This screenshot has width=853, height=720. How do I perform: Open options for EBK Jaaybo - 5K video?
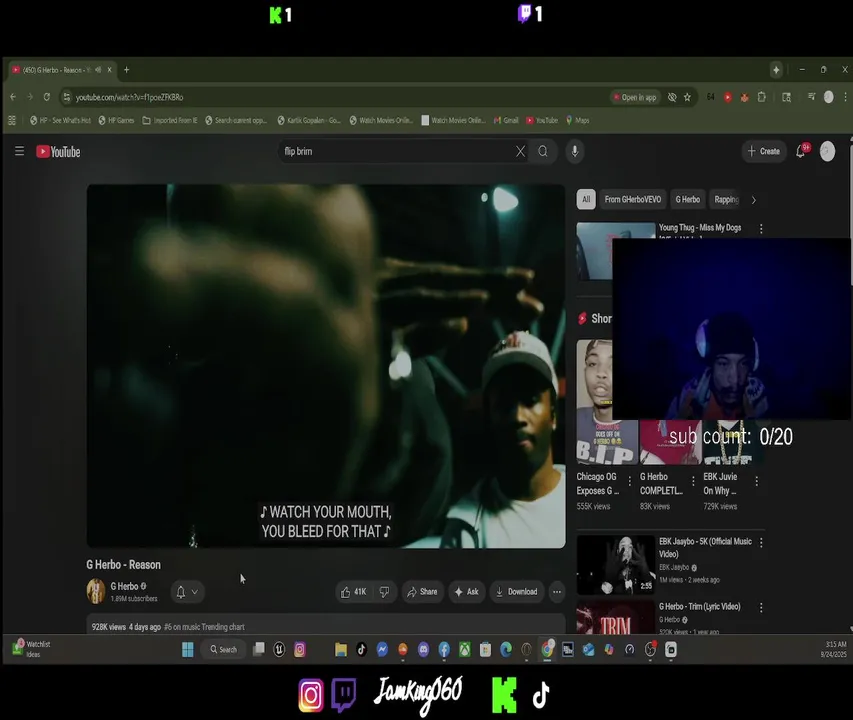(x=761, y=543)
